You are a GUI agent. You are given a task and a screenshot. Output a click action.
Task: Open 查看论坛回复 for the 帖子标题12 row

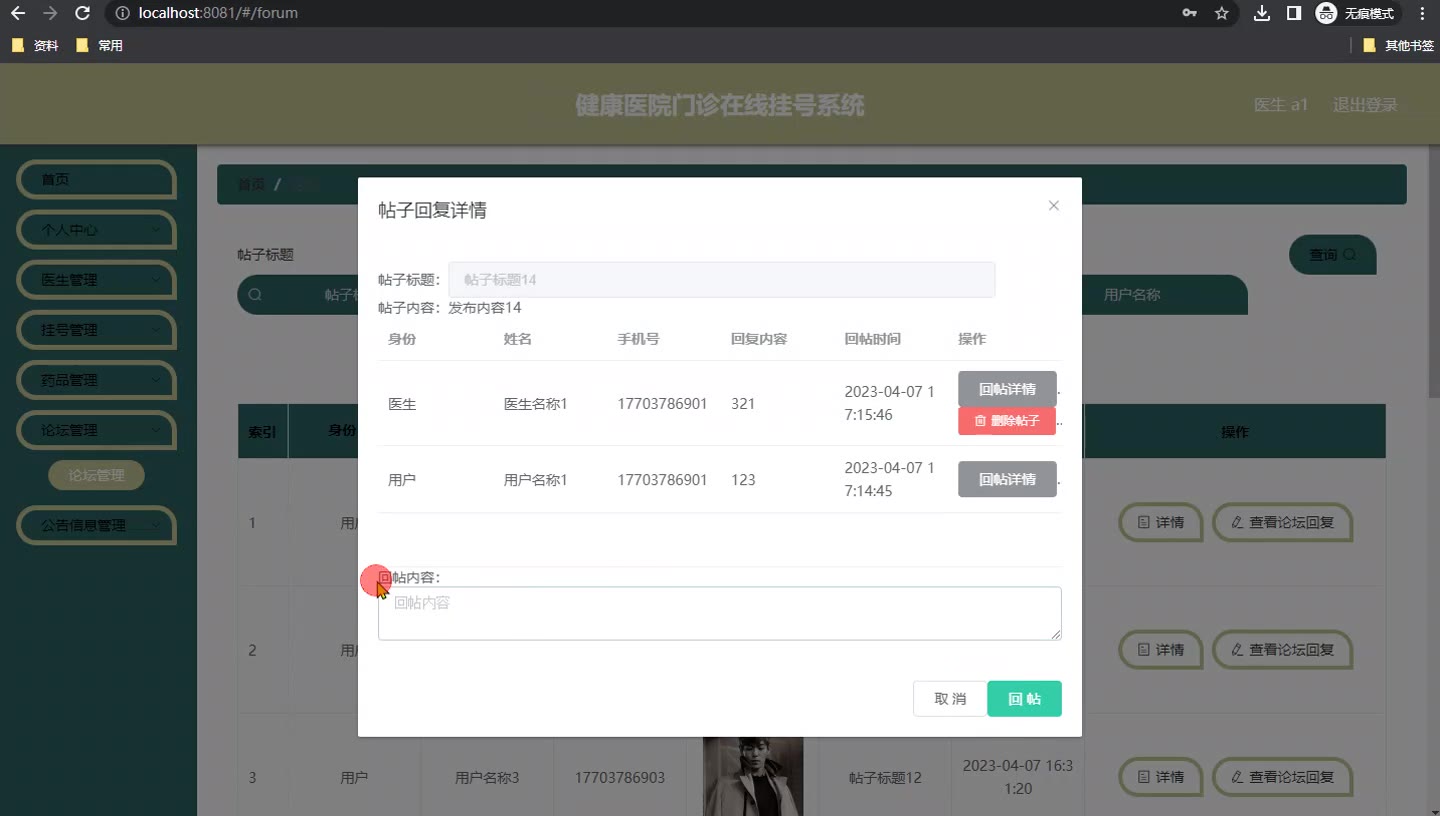[x=1282, y=777]
